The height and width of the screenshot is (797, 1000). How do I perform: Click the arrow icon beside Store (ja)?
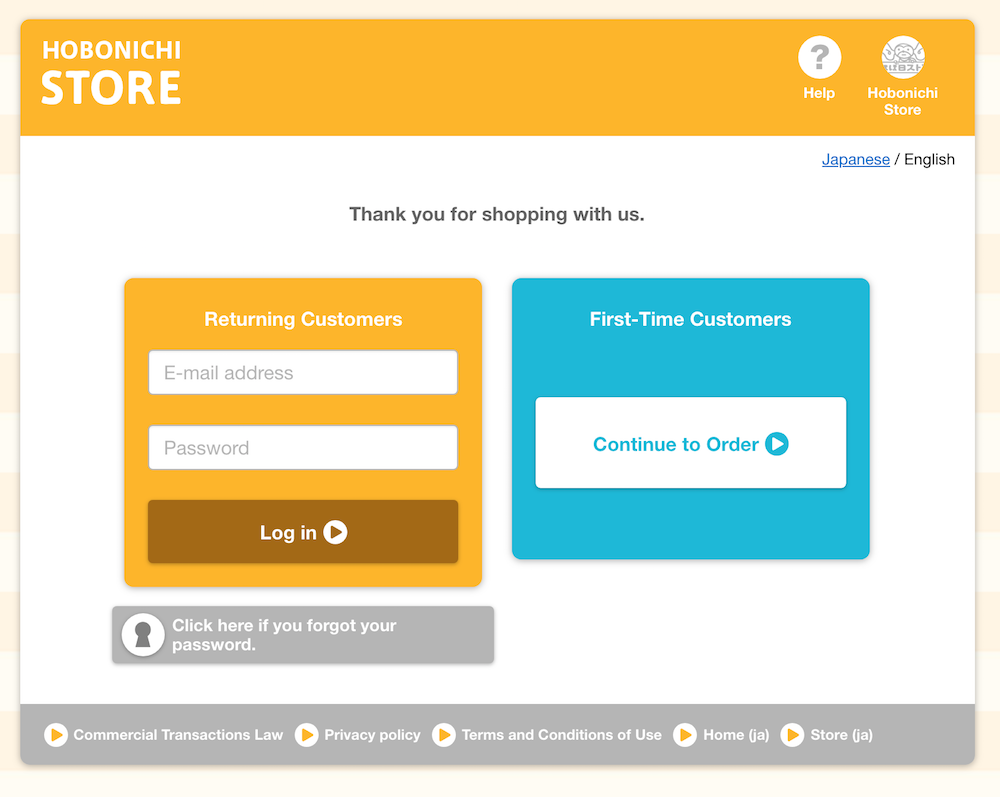click(x=792, y=735)
